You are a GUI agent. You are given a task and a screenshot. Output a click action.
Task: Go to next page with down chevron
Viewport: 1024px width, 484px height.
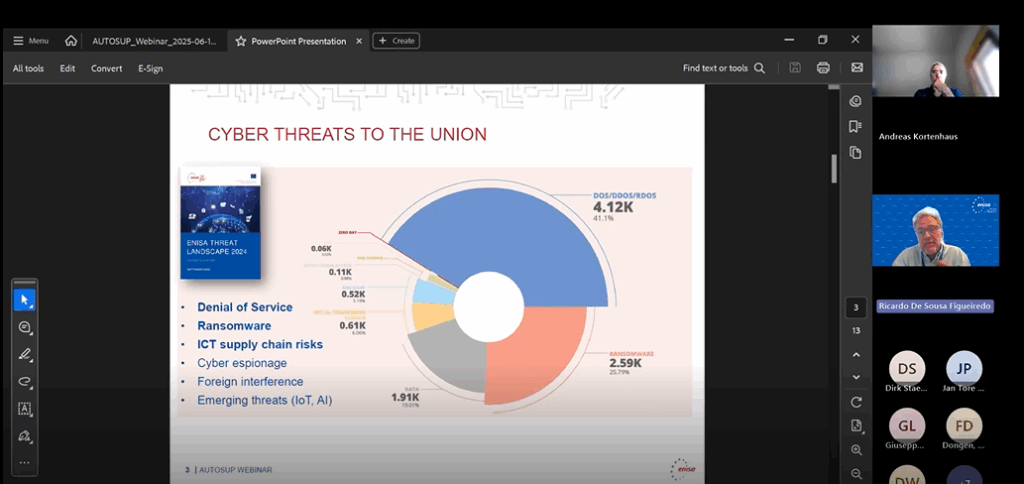856,377
